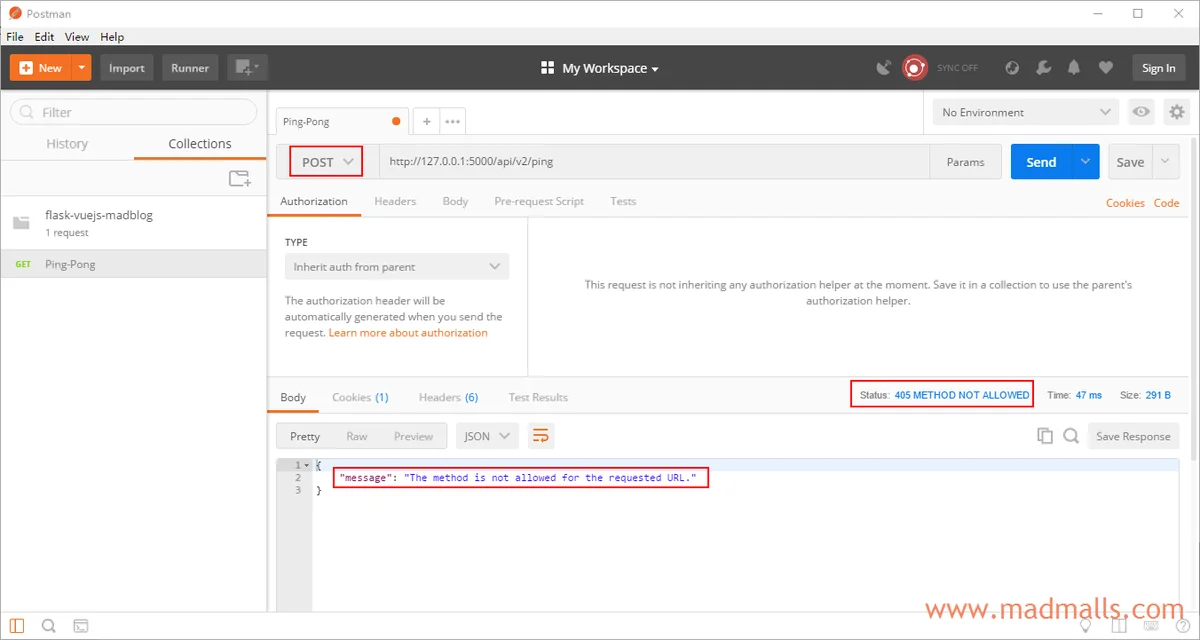Open manage environments gear icon

[x=1177, y=112]
